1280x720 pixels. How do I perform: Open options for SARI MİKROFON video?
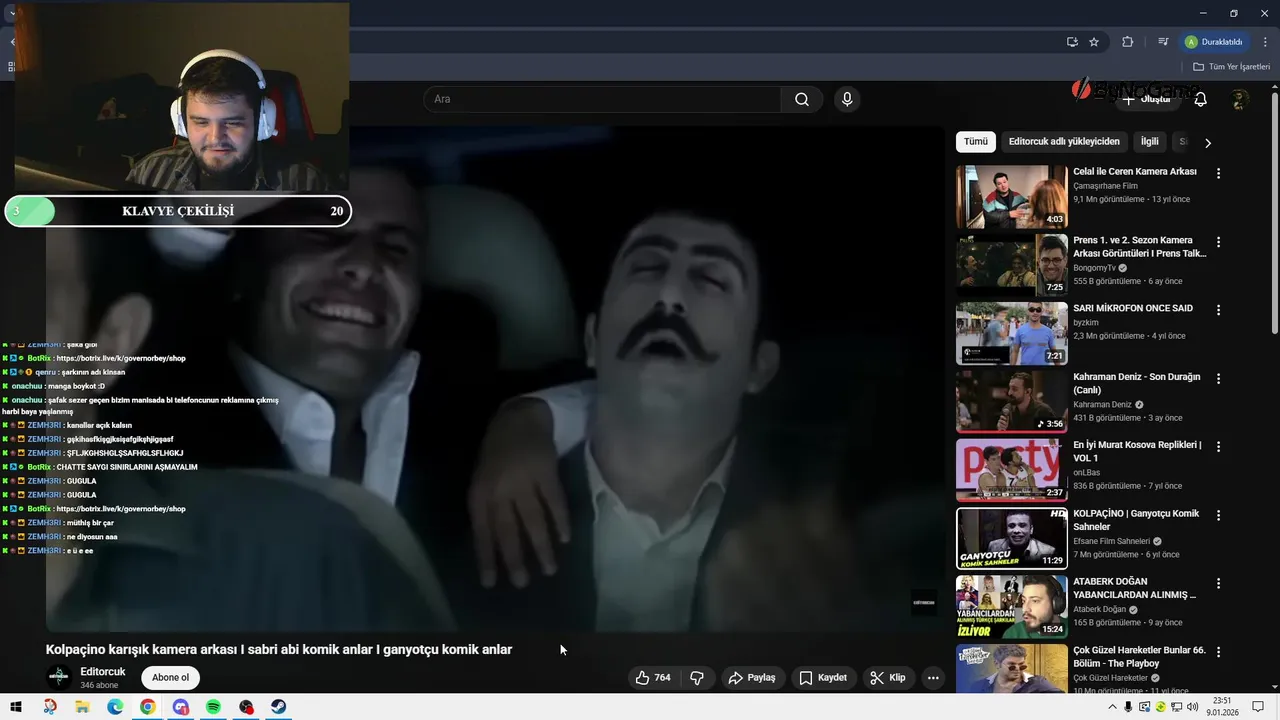point(1218,310)
